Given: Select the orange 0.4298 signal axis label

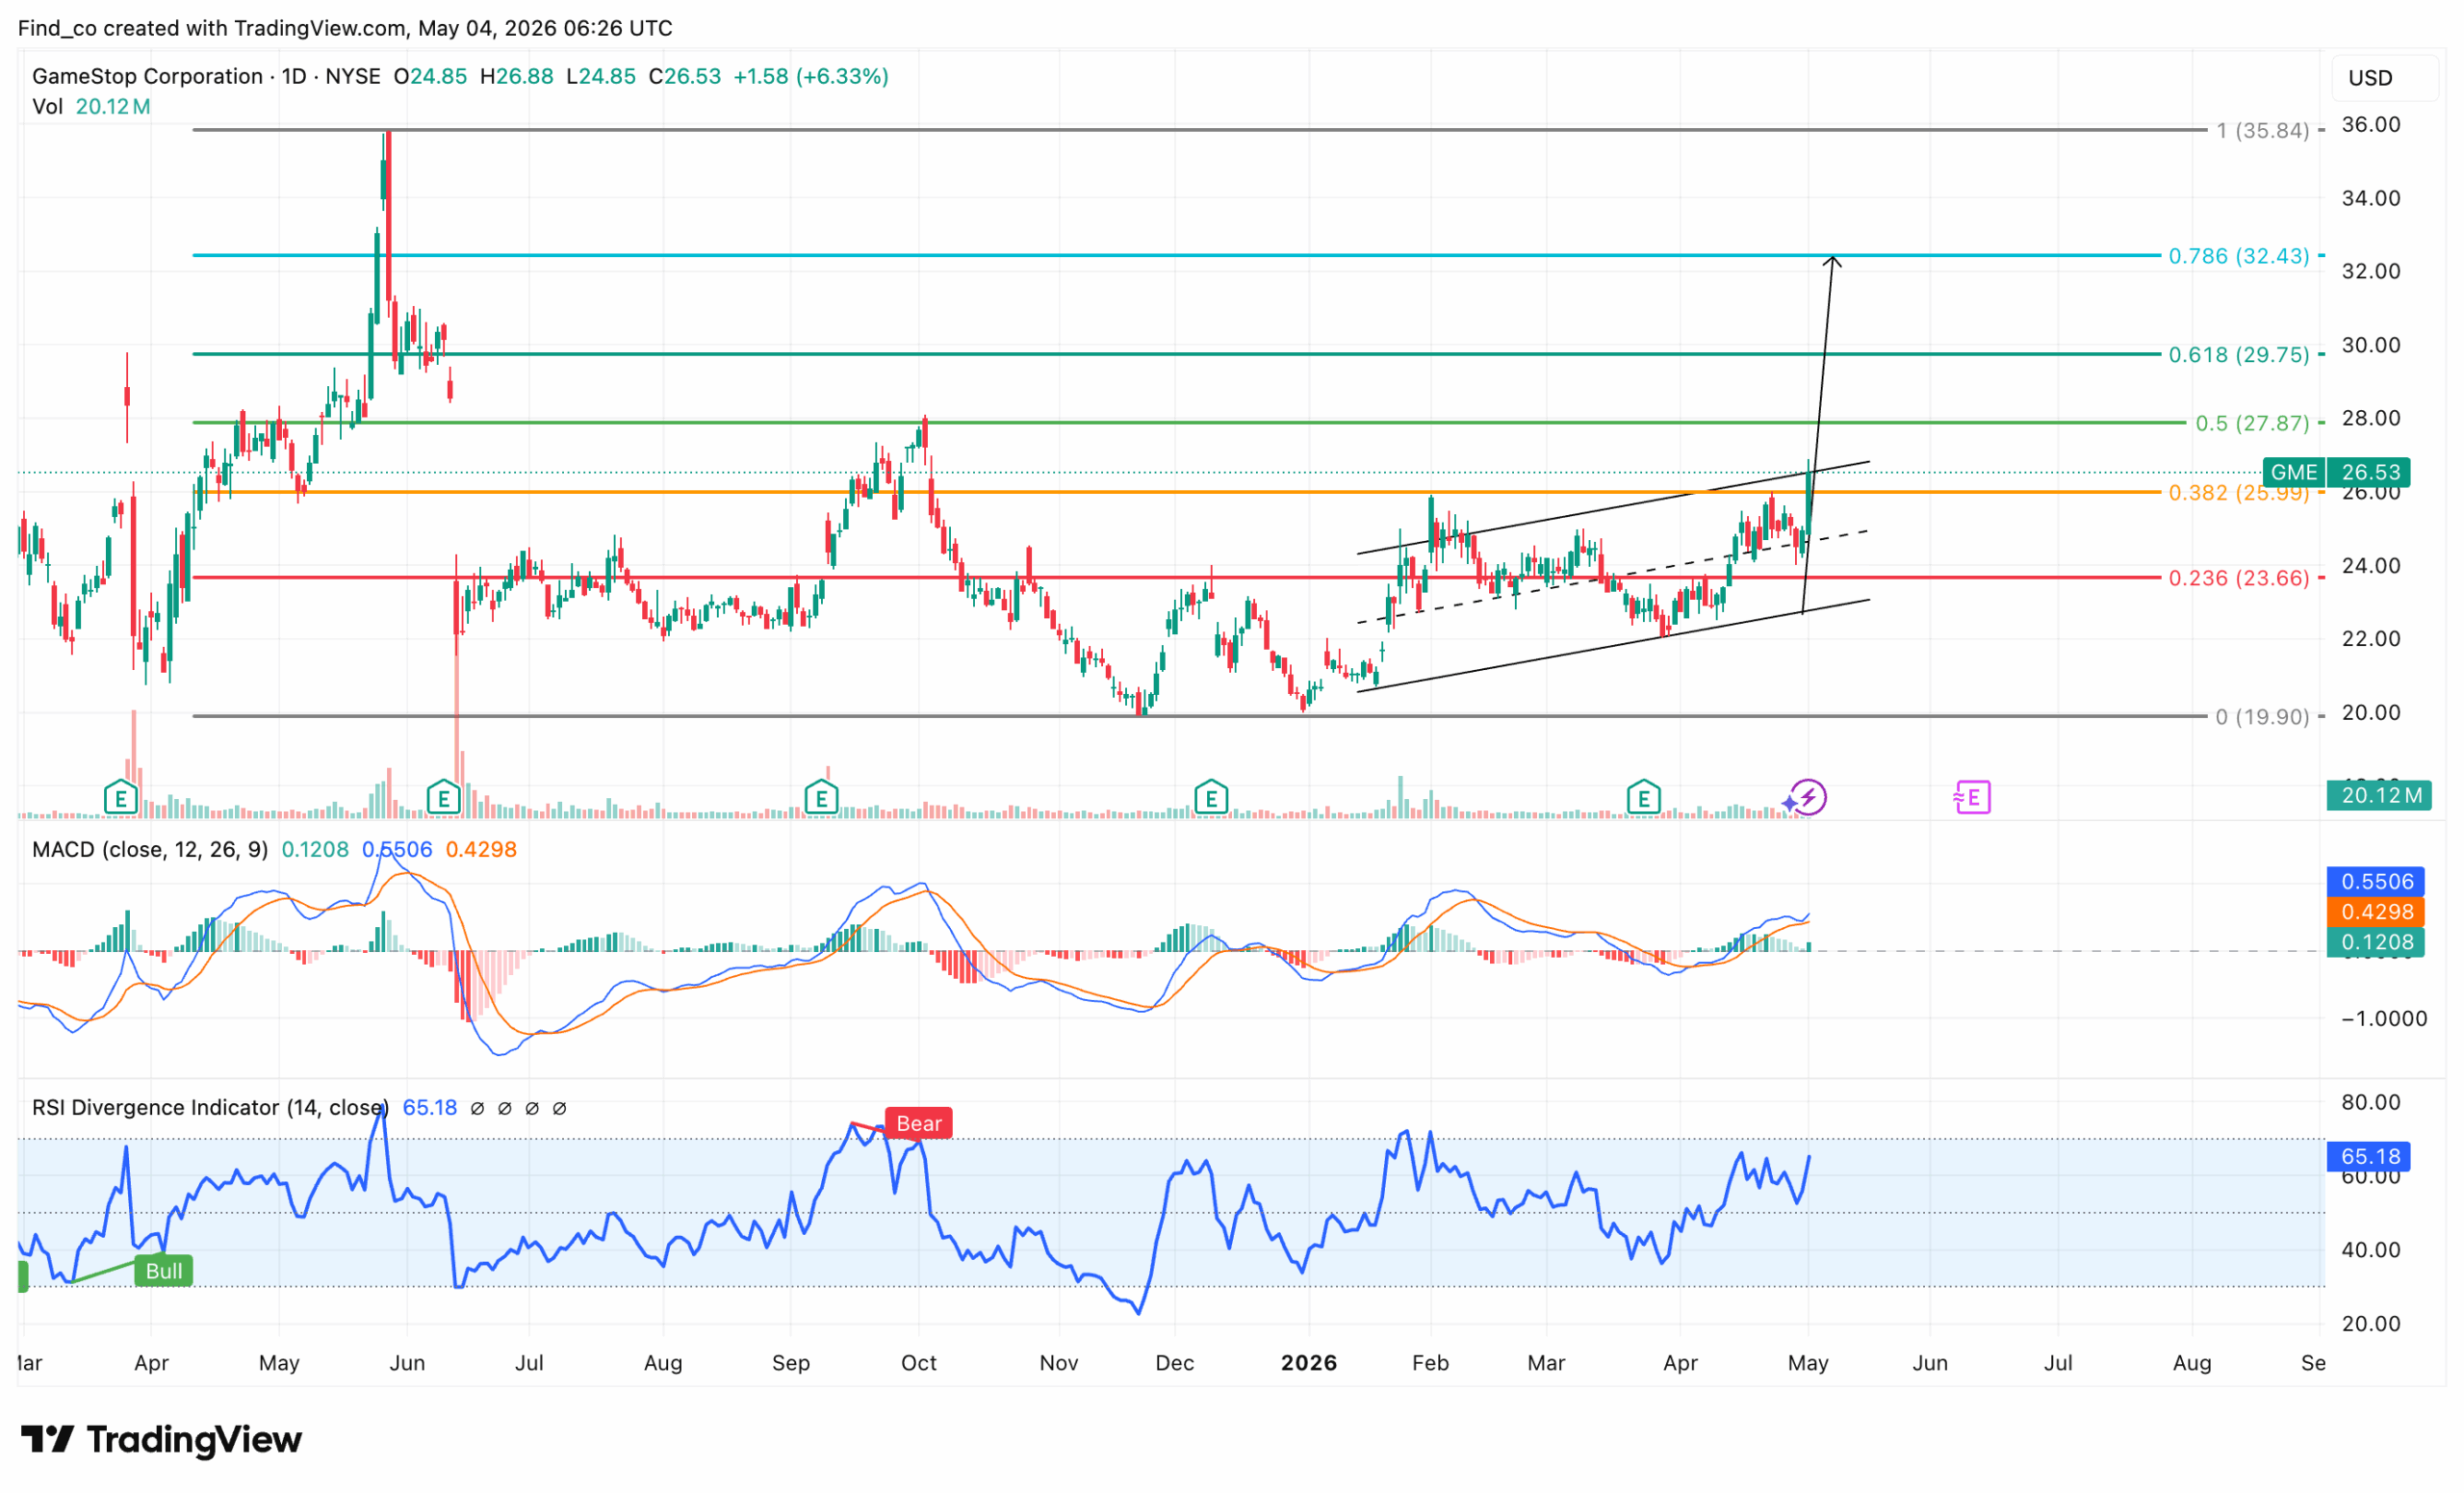Looking at the screenshot, I should click(x=2376, y=912).
